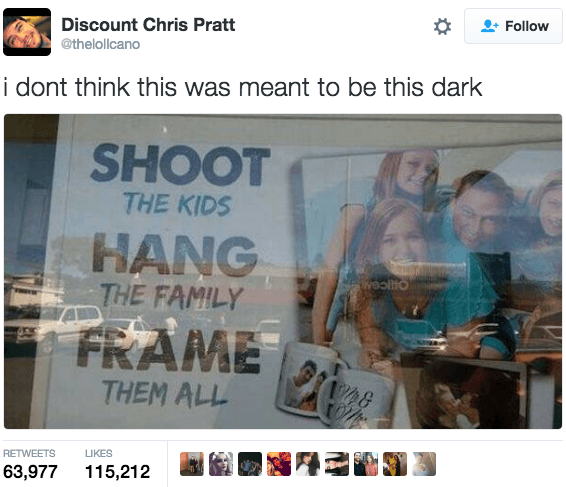The height and width of the screenshot is (487, 566).
Task: Open sixth liker avatar, sideways black-white photo
Action: coord(337,464)
